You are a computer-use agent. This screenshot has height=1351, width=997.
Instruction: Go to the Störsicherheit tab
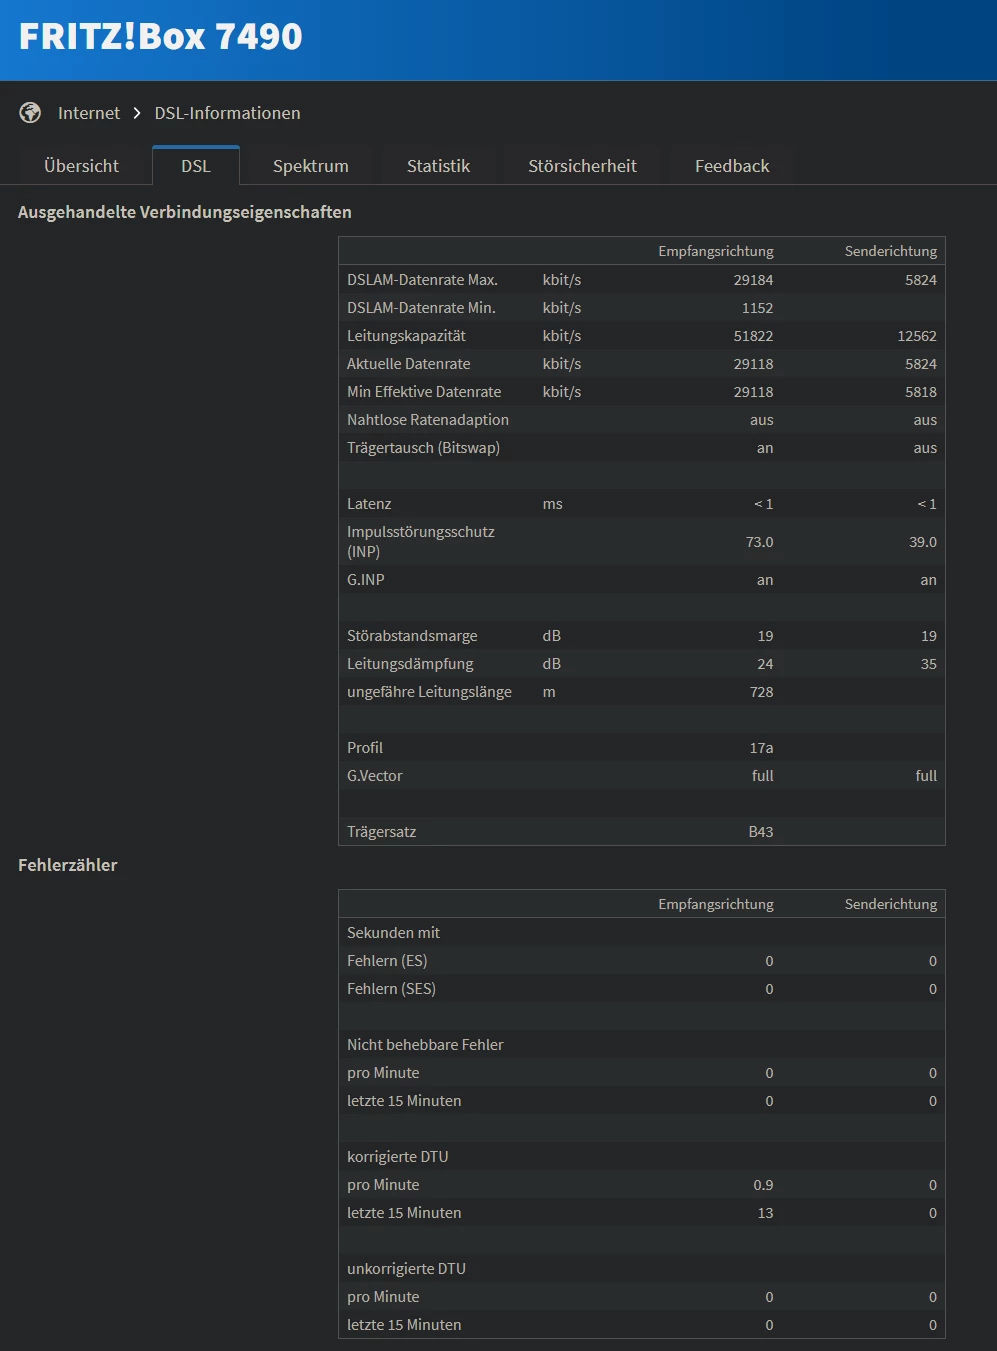click(582, 166)
